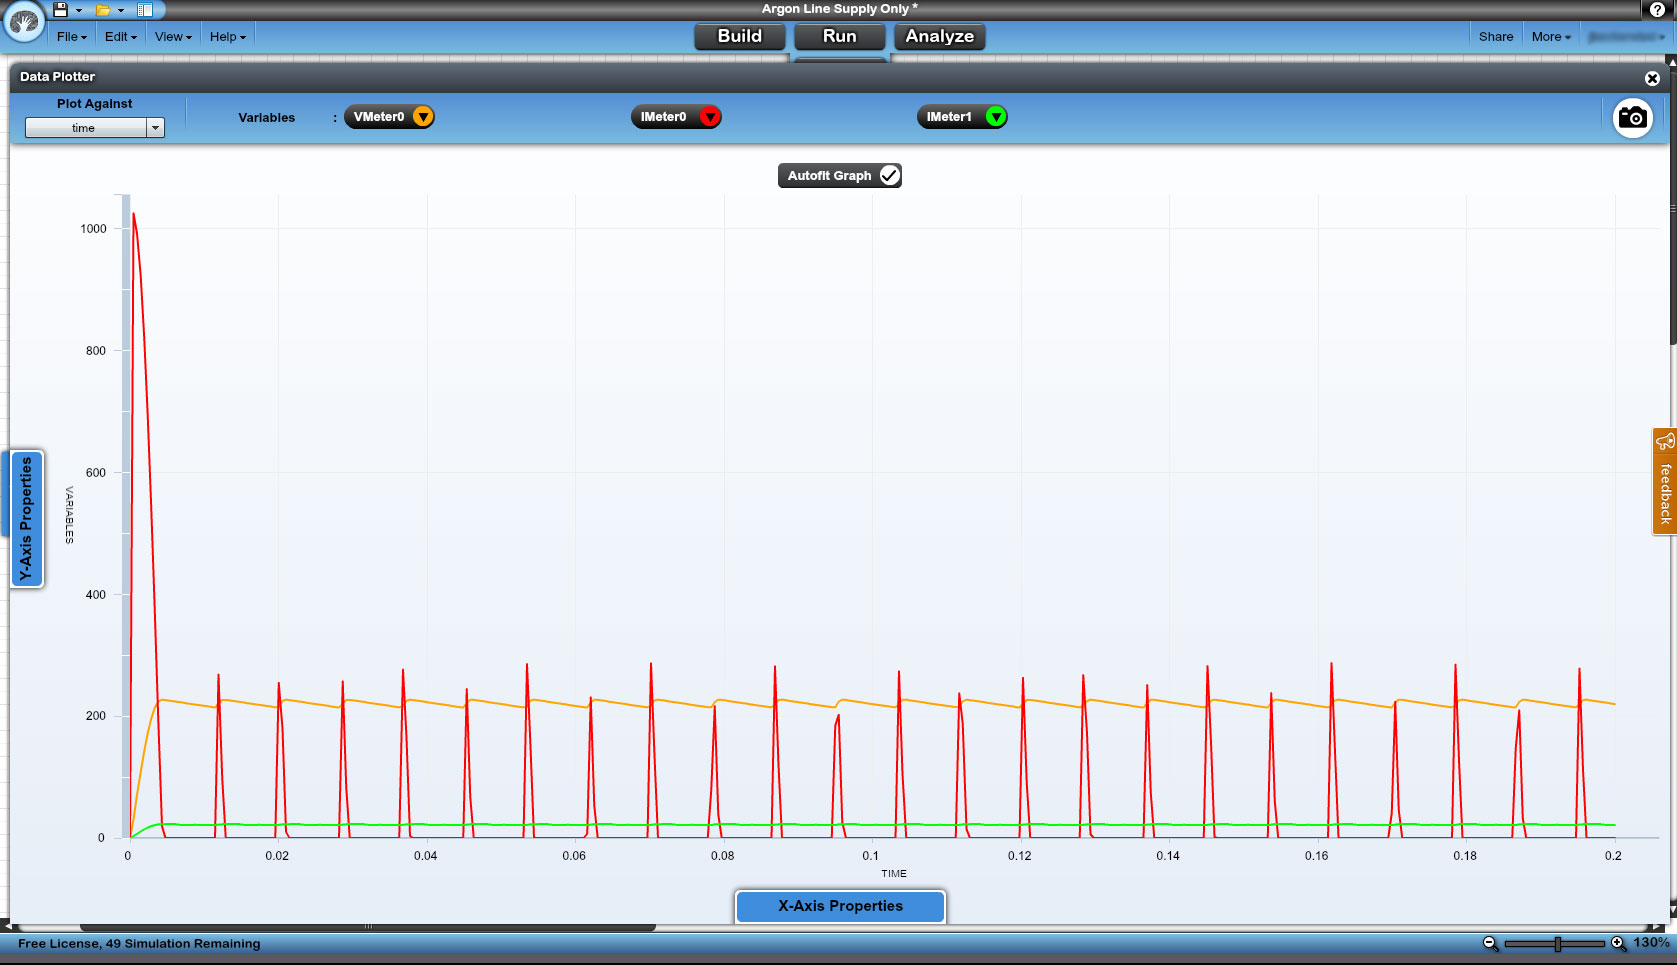This screenshot has height=965, width=1677.
Task: Open the orange feedback tab
Action: coord(1665,481)
